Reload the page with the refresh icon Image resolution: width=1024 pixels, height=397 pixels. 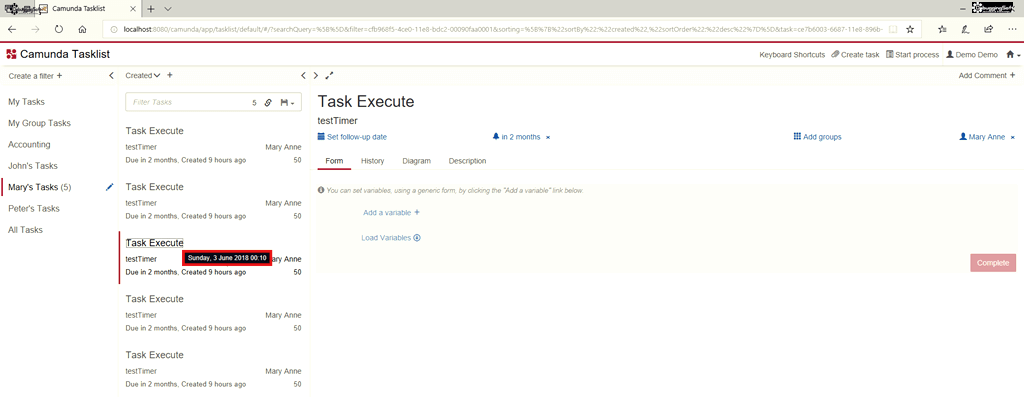tap(59, 29)
